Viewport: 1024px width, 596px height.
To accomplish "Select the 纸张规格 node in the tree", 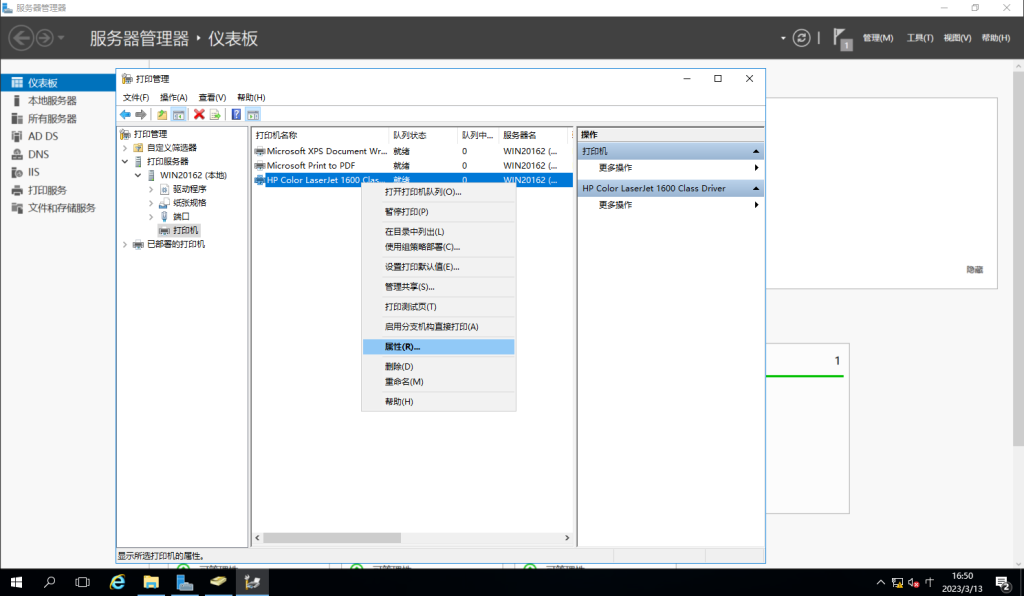I will click(189, 203).
